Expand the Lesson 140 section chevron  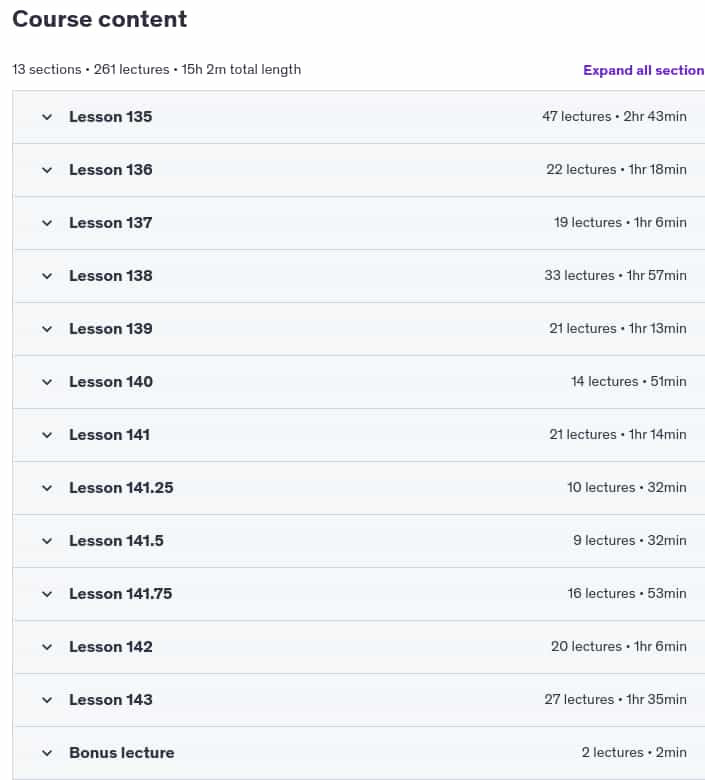point(47,383)
